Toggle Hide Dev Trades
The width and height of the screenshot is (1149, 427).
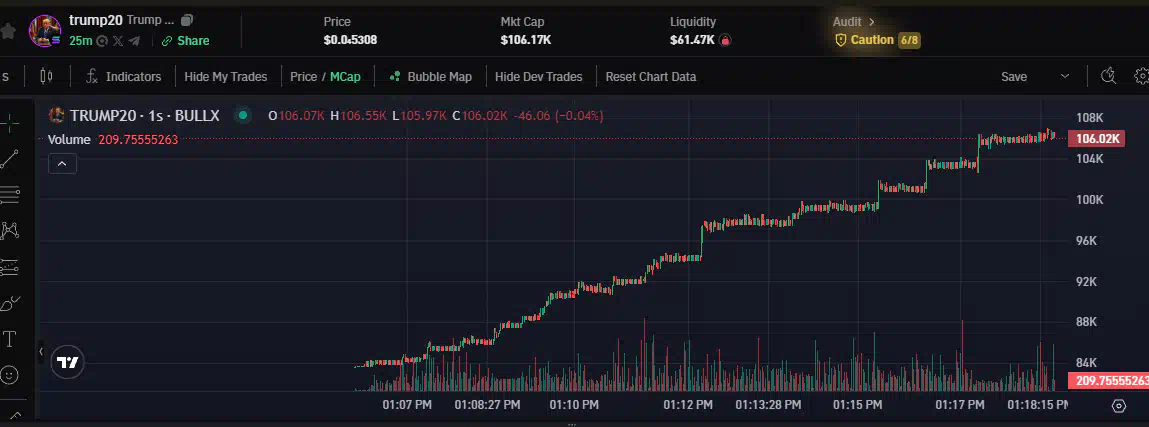539,76
